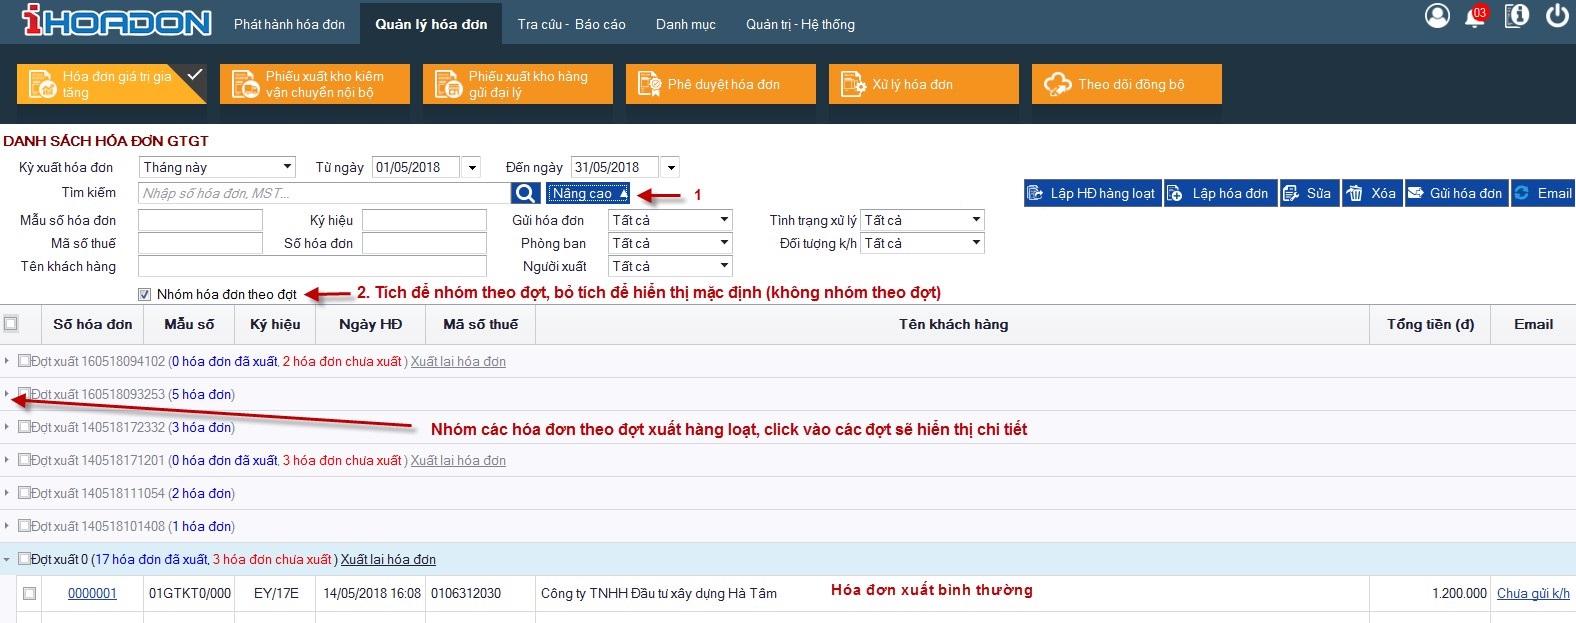The image size is (1576, 623).
Task: Open the Kỳ xuất hóa đơn dropdown
Action: tap(217, 167)
